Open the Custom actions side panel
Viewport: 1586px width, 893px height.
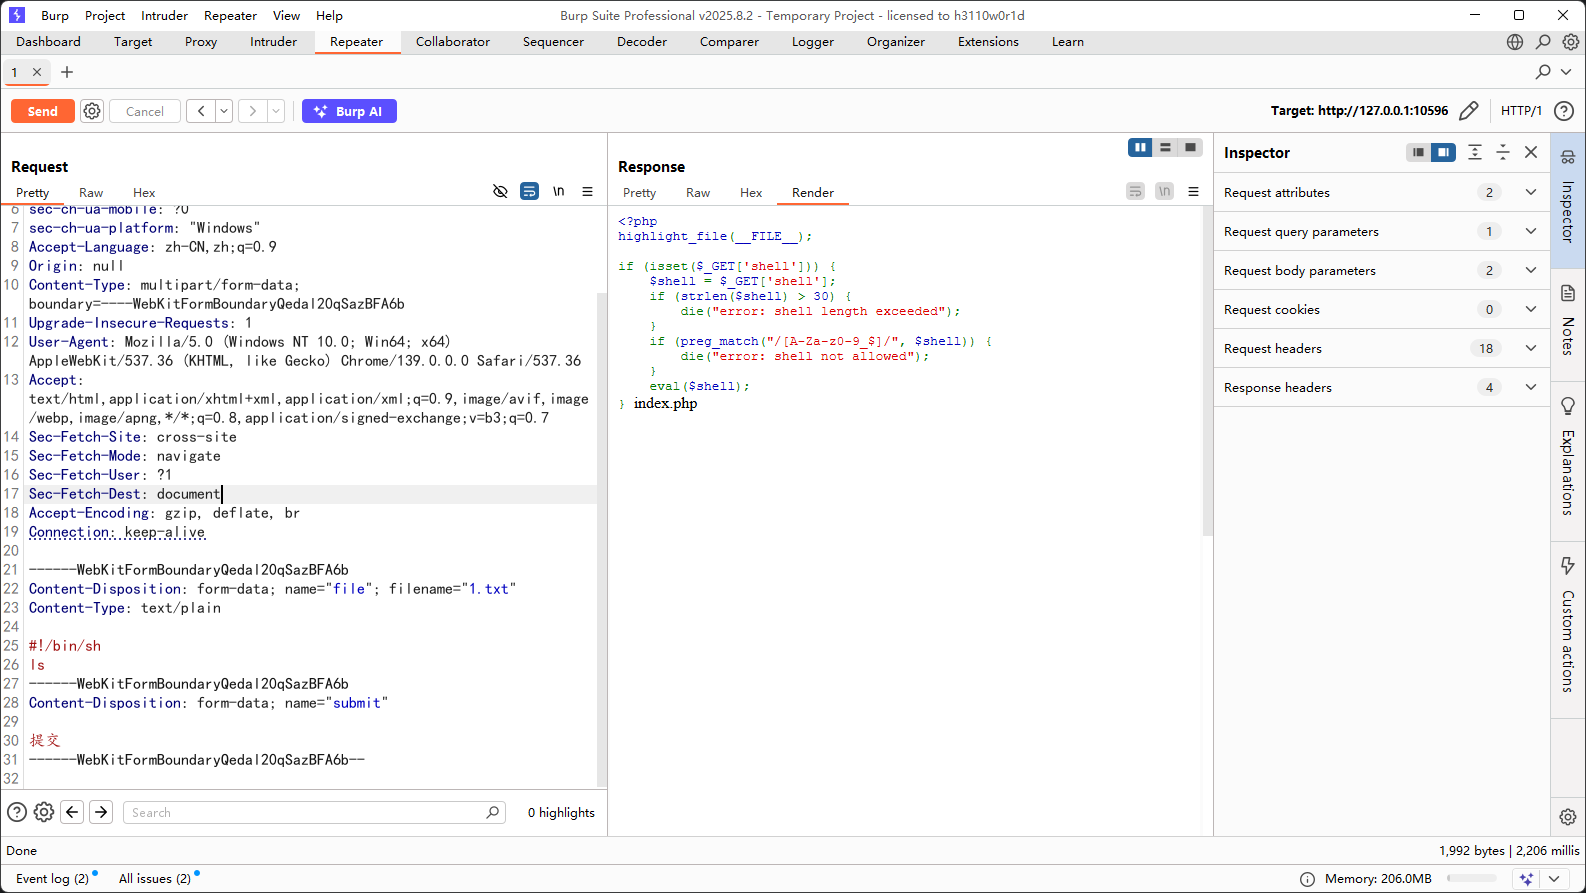(x=1567, y=566)
